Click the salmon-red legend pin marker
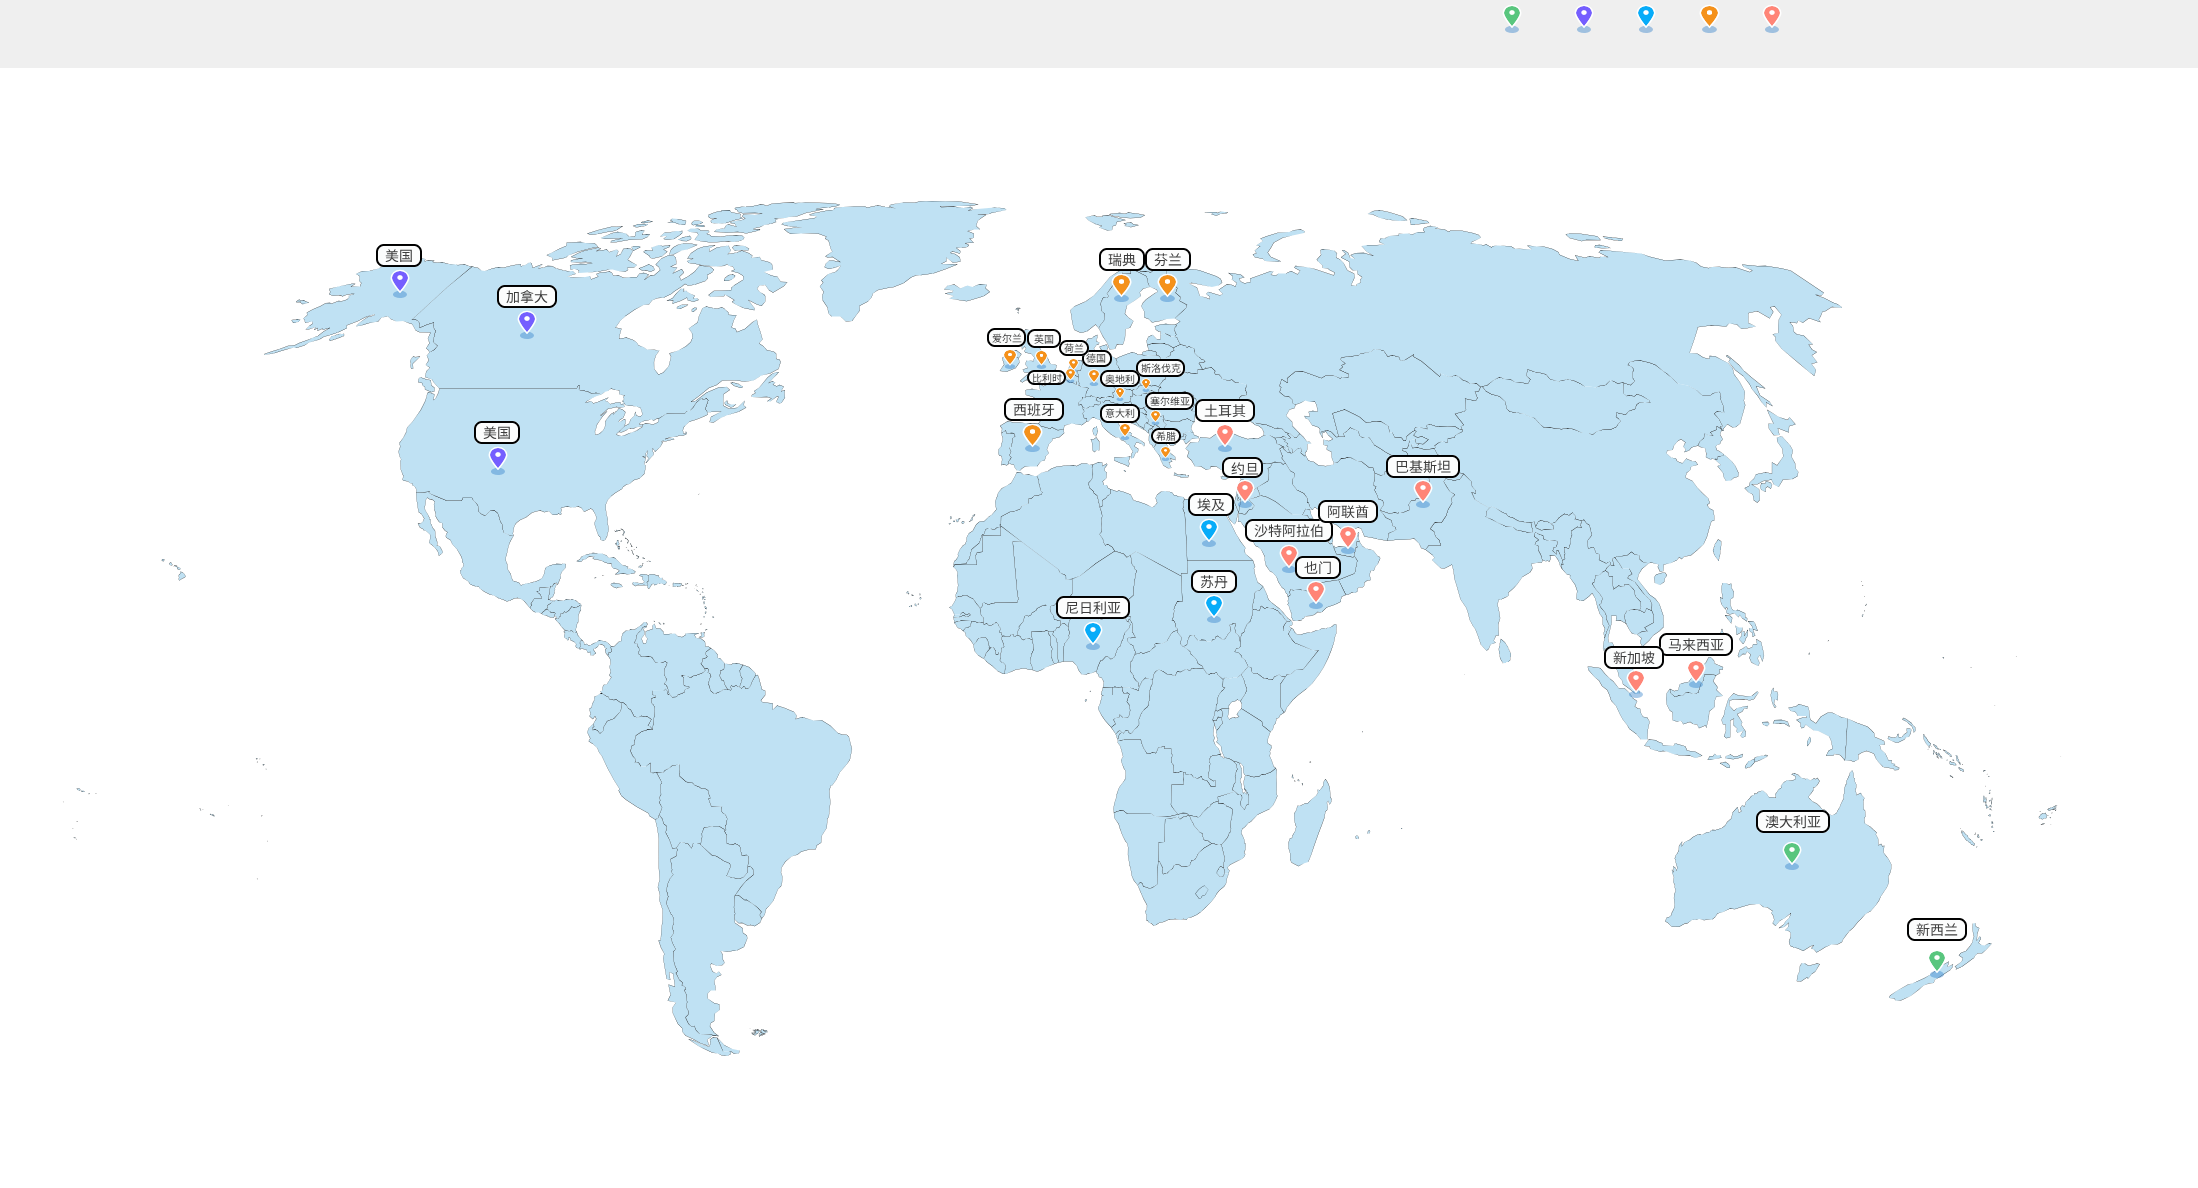 1772,16
